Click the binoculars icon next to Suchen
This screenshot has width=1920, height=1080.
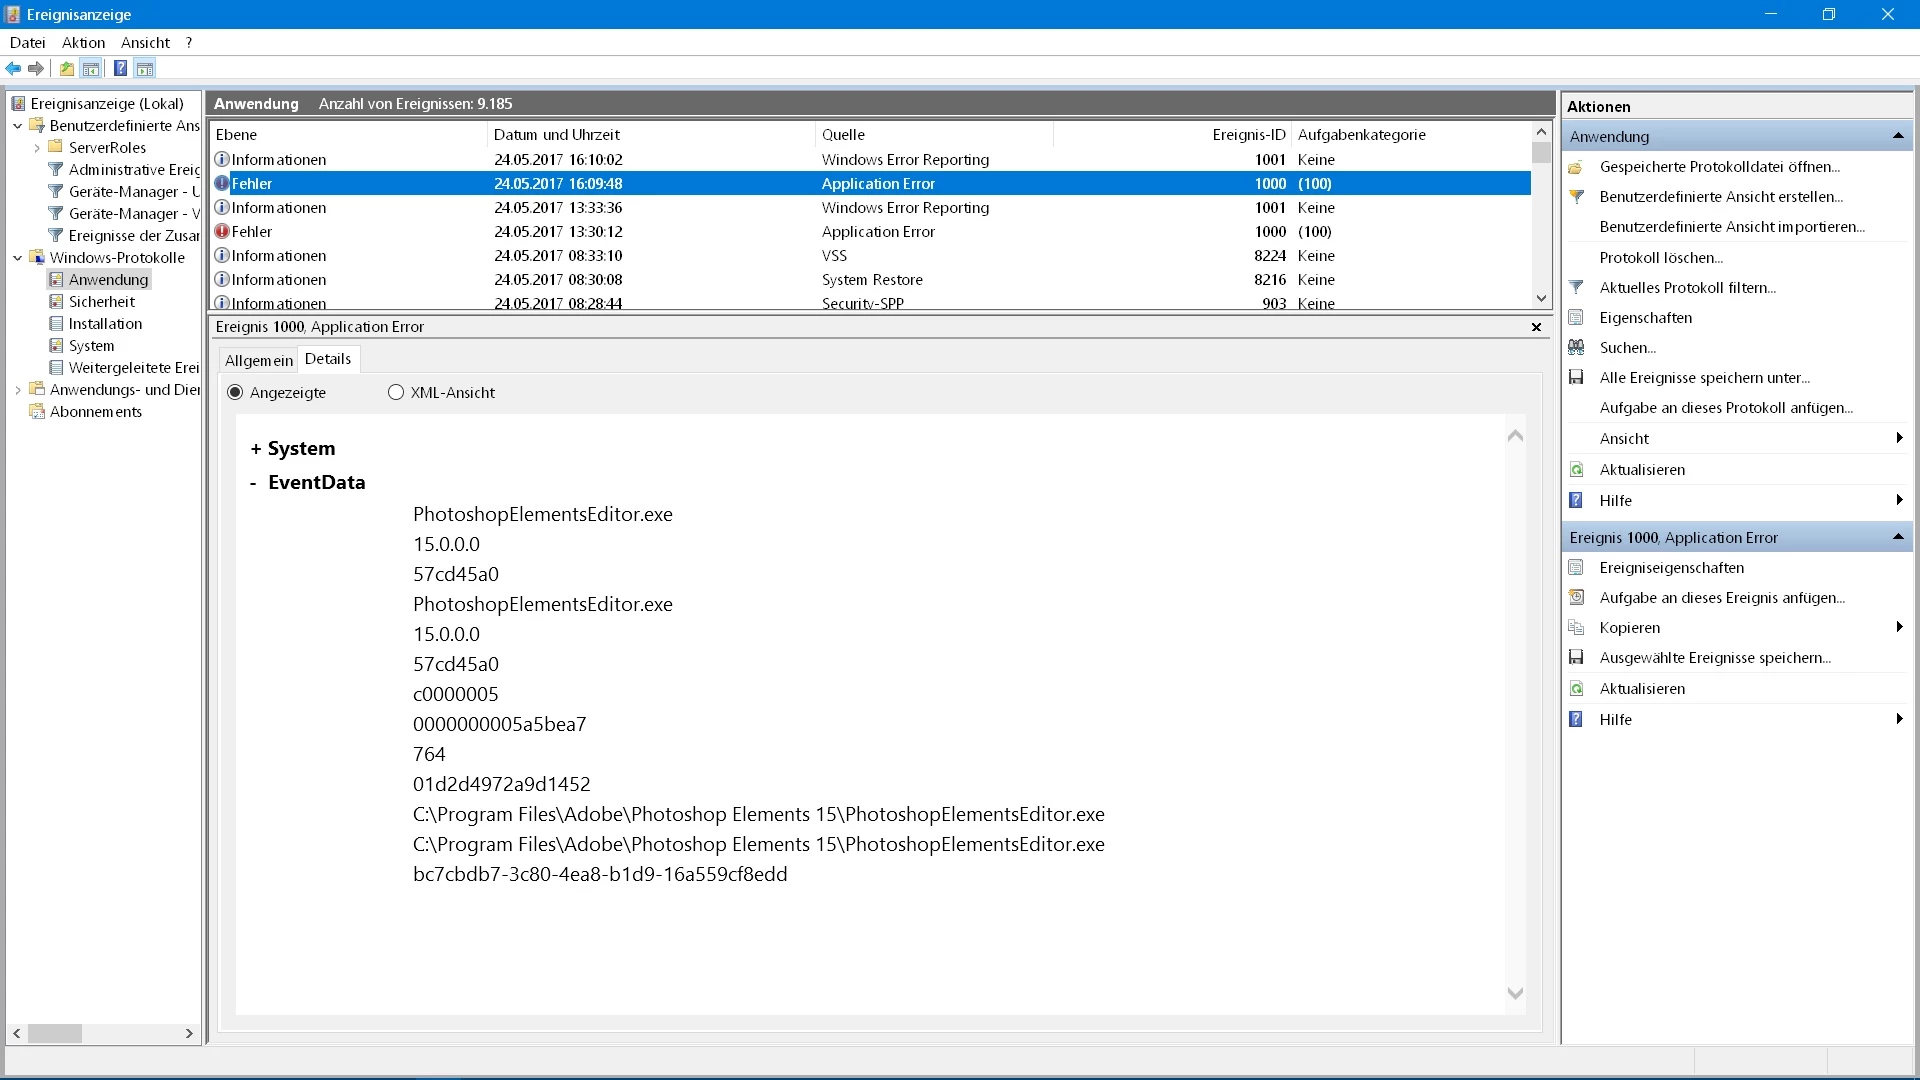[1576, 347]
